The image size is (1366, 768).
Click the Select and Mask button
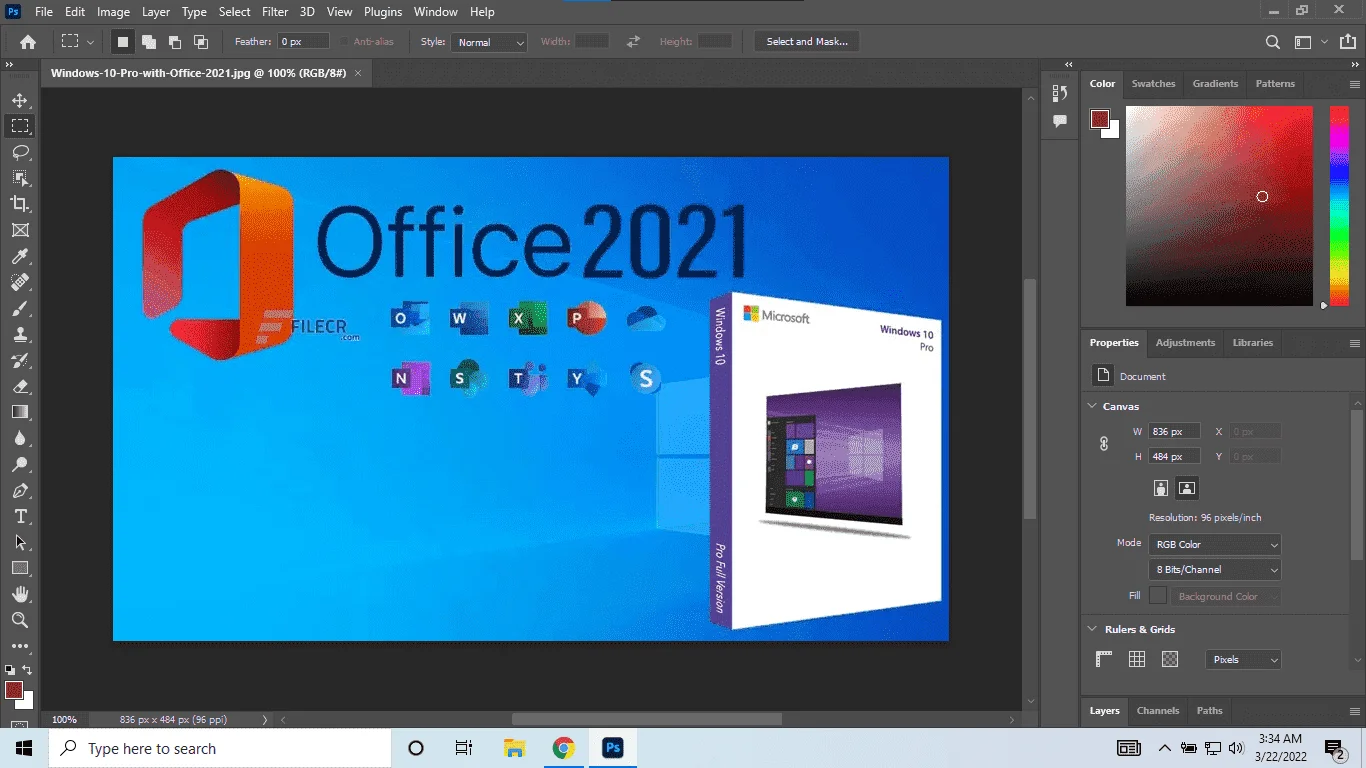(x=807, y=42)
